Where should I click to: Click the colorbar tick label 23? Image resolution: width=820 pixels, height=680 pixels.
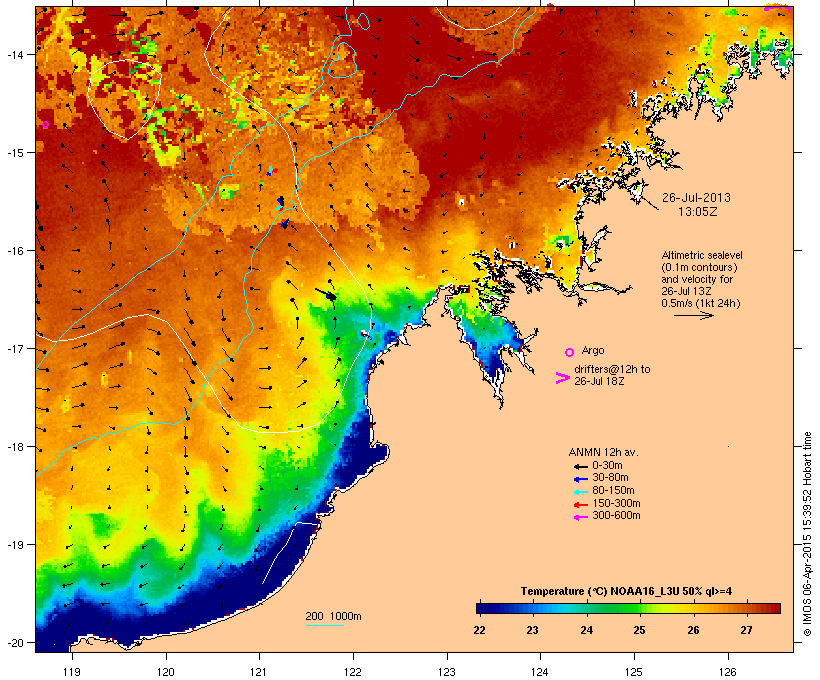tap(532, 630)
